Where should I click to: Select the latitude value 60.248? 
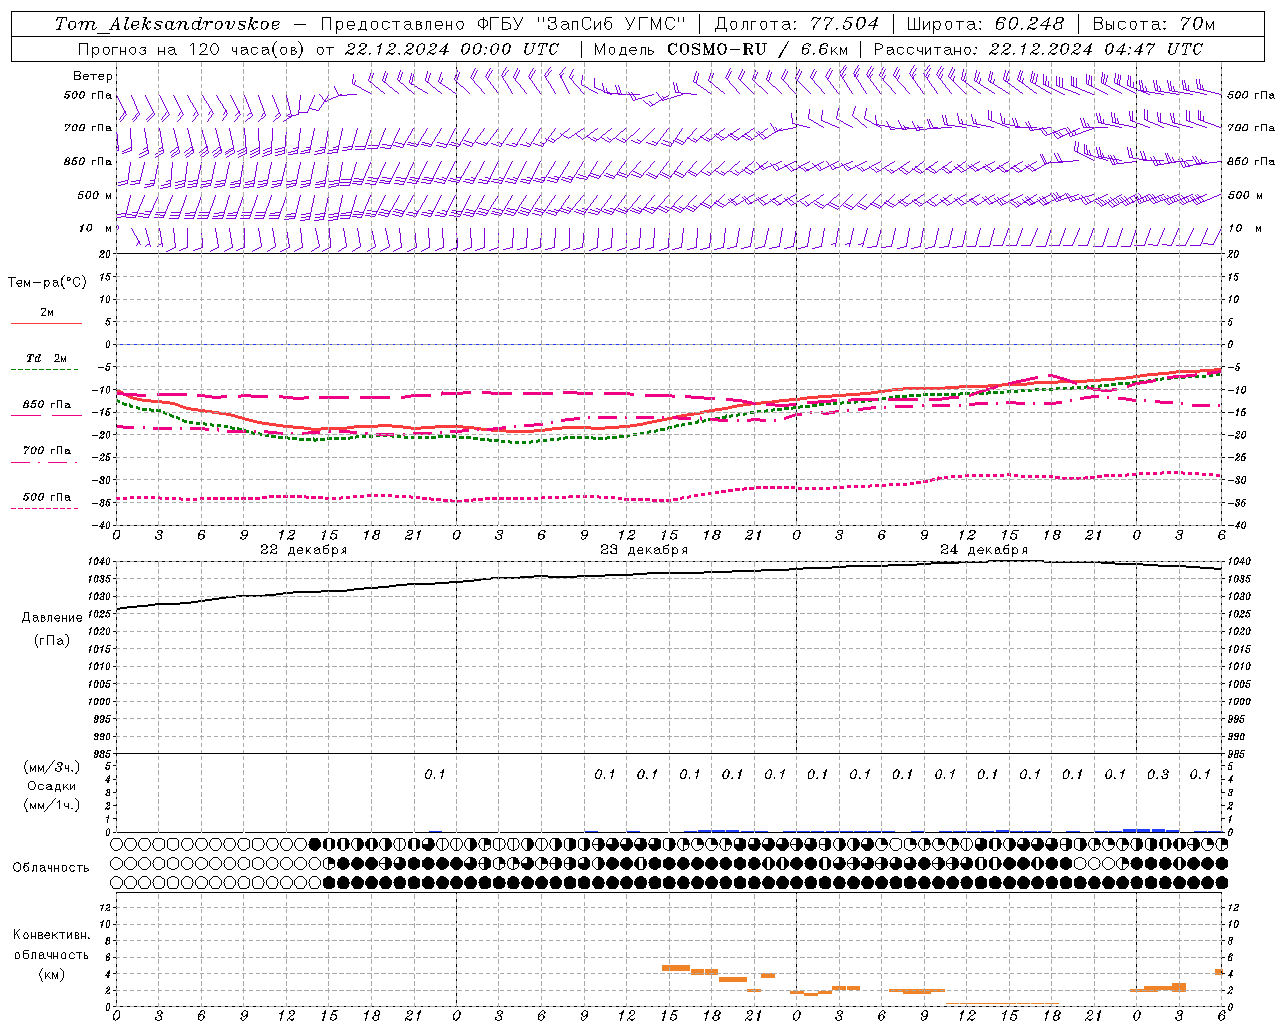click(x=1029, y=24)
